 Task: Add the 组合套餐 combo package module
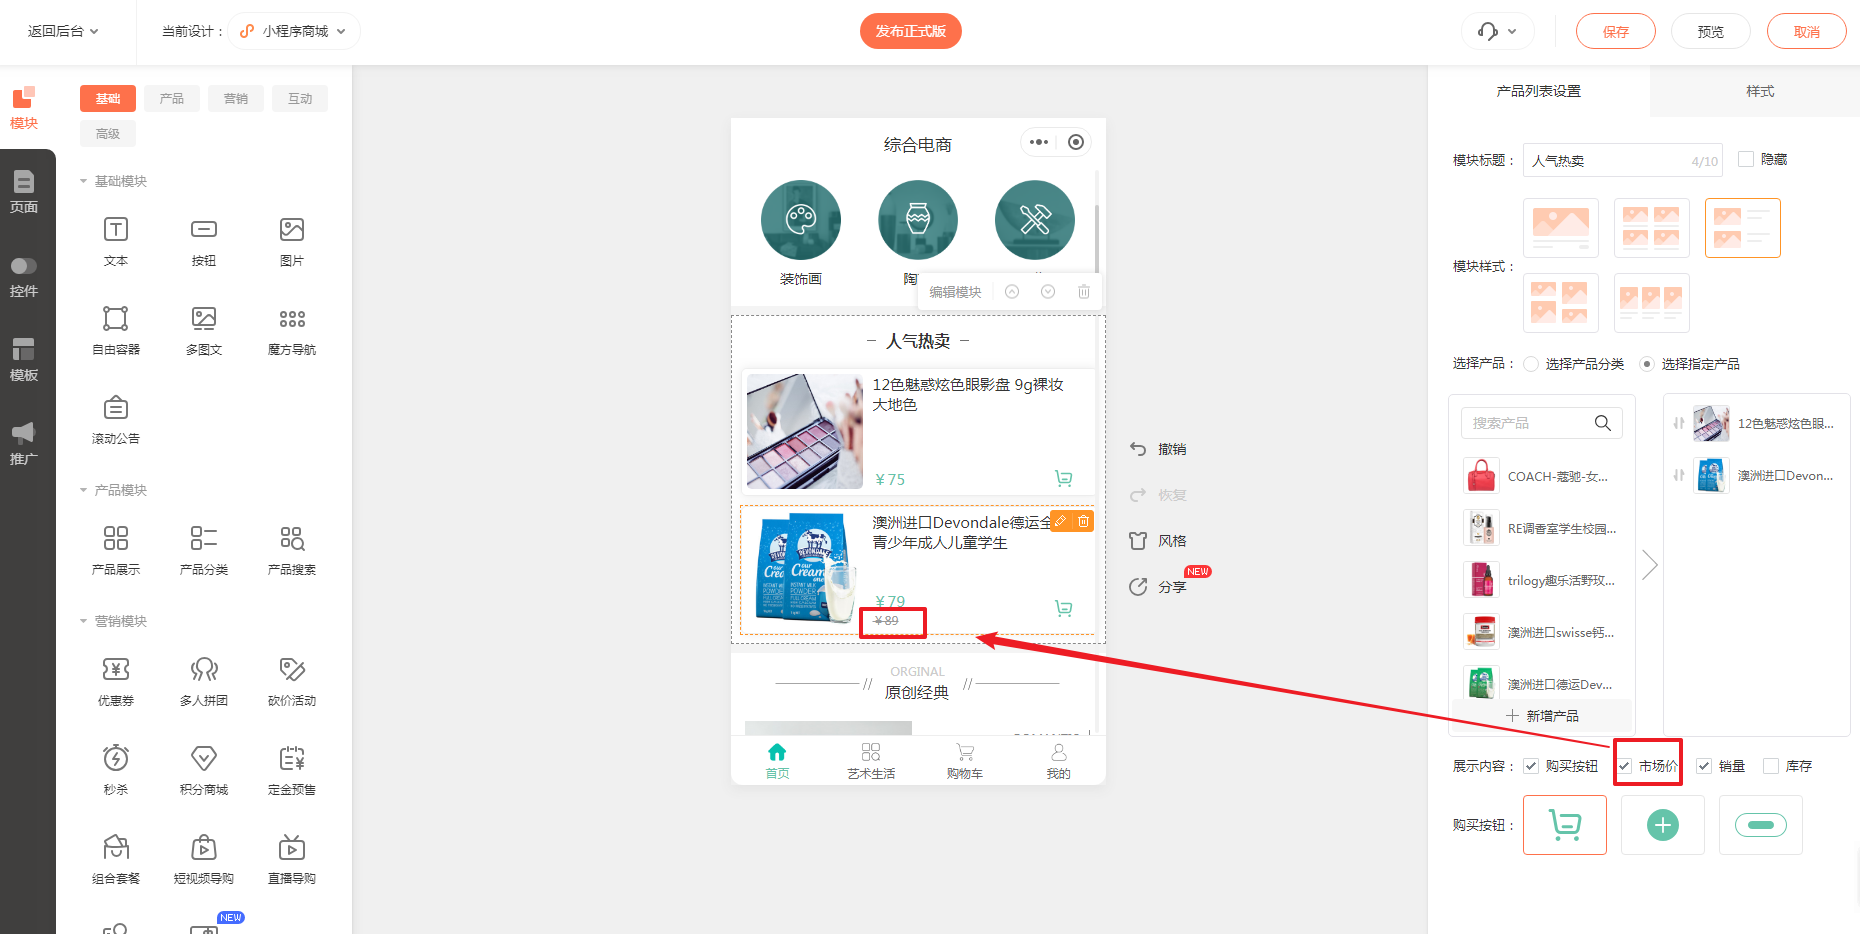[116, 859]
